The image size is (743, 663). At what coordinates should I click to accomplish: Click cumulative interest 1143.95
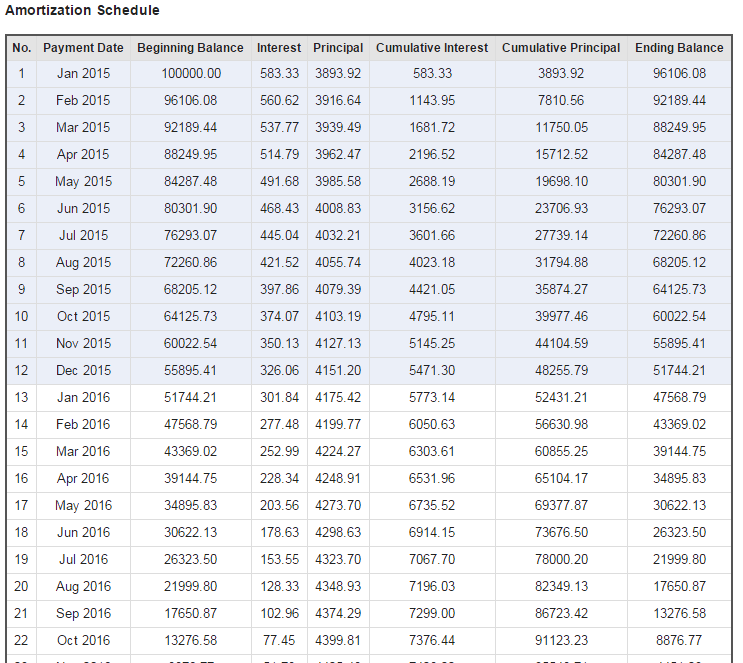coord(432,100)
